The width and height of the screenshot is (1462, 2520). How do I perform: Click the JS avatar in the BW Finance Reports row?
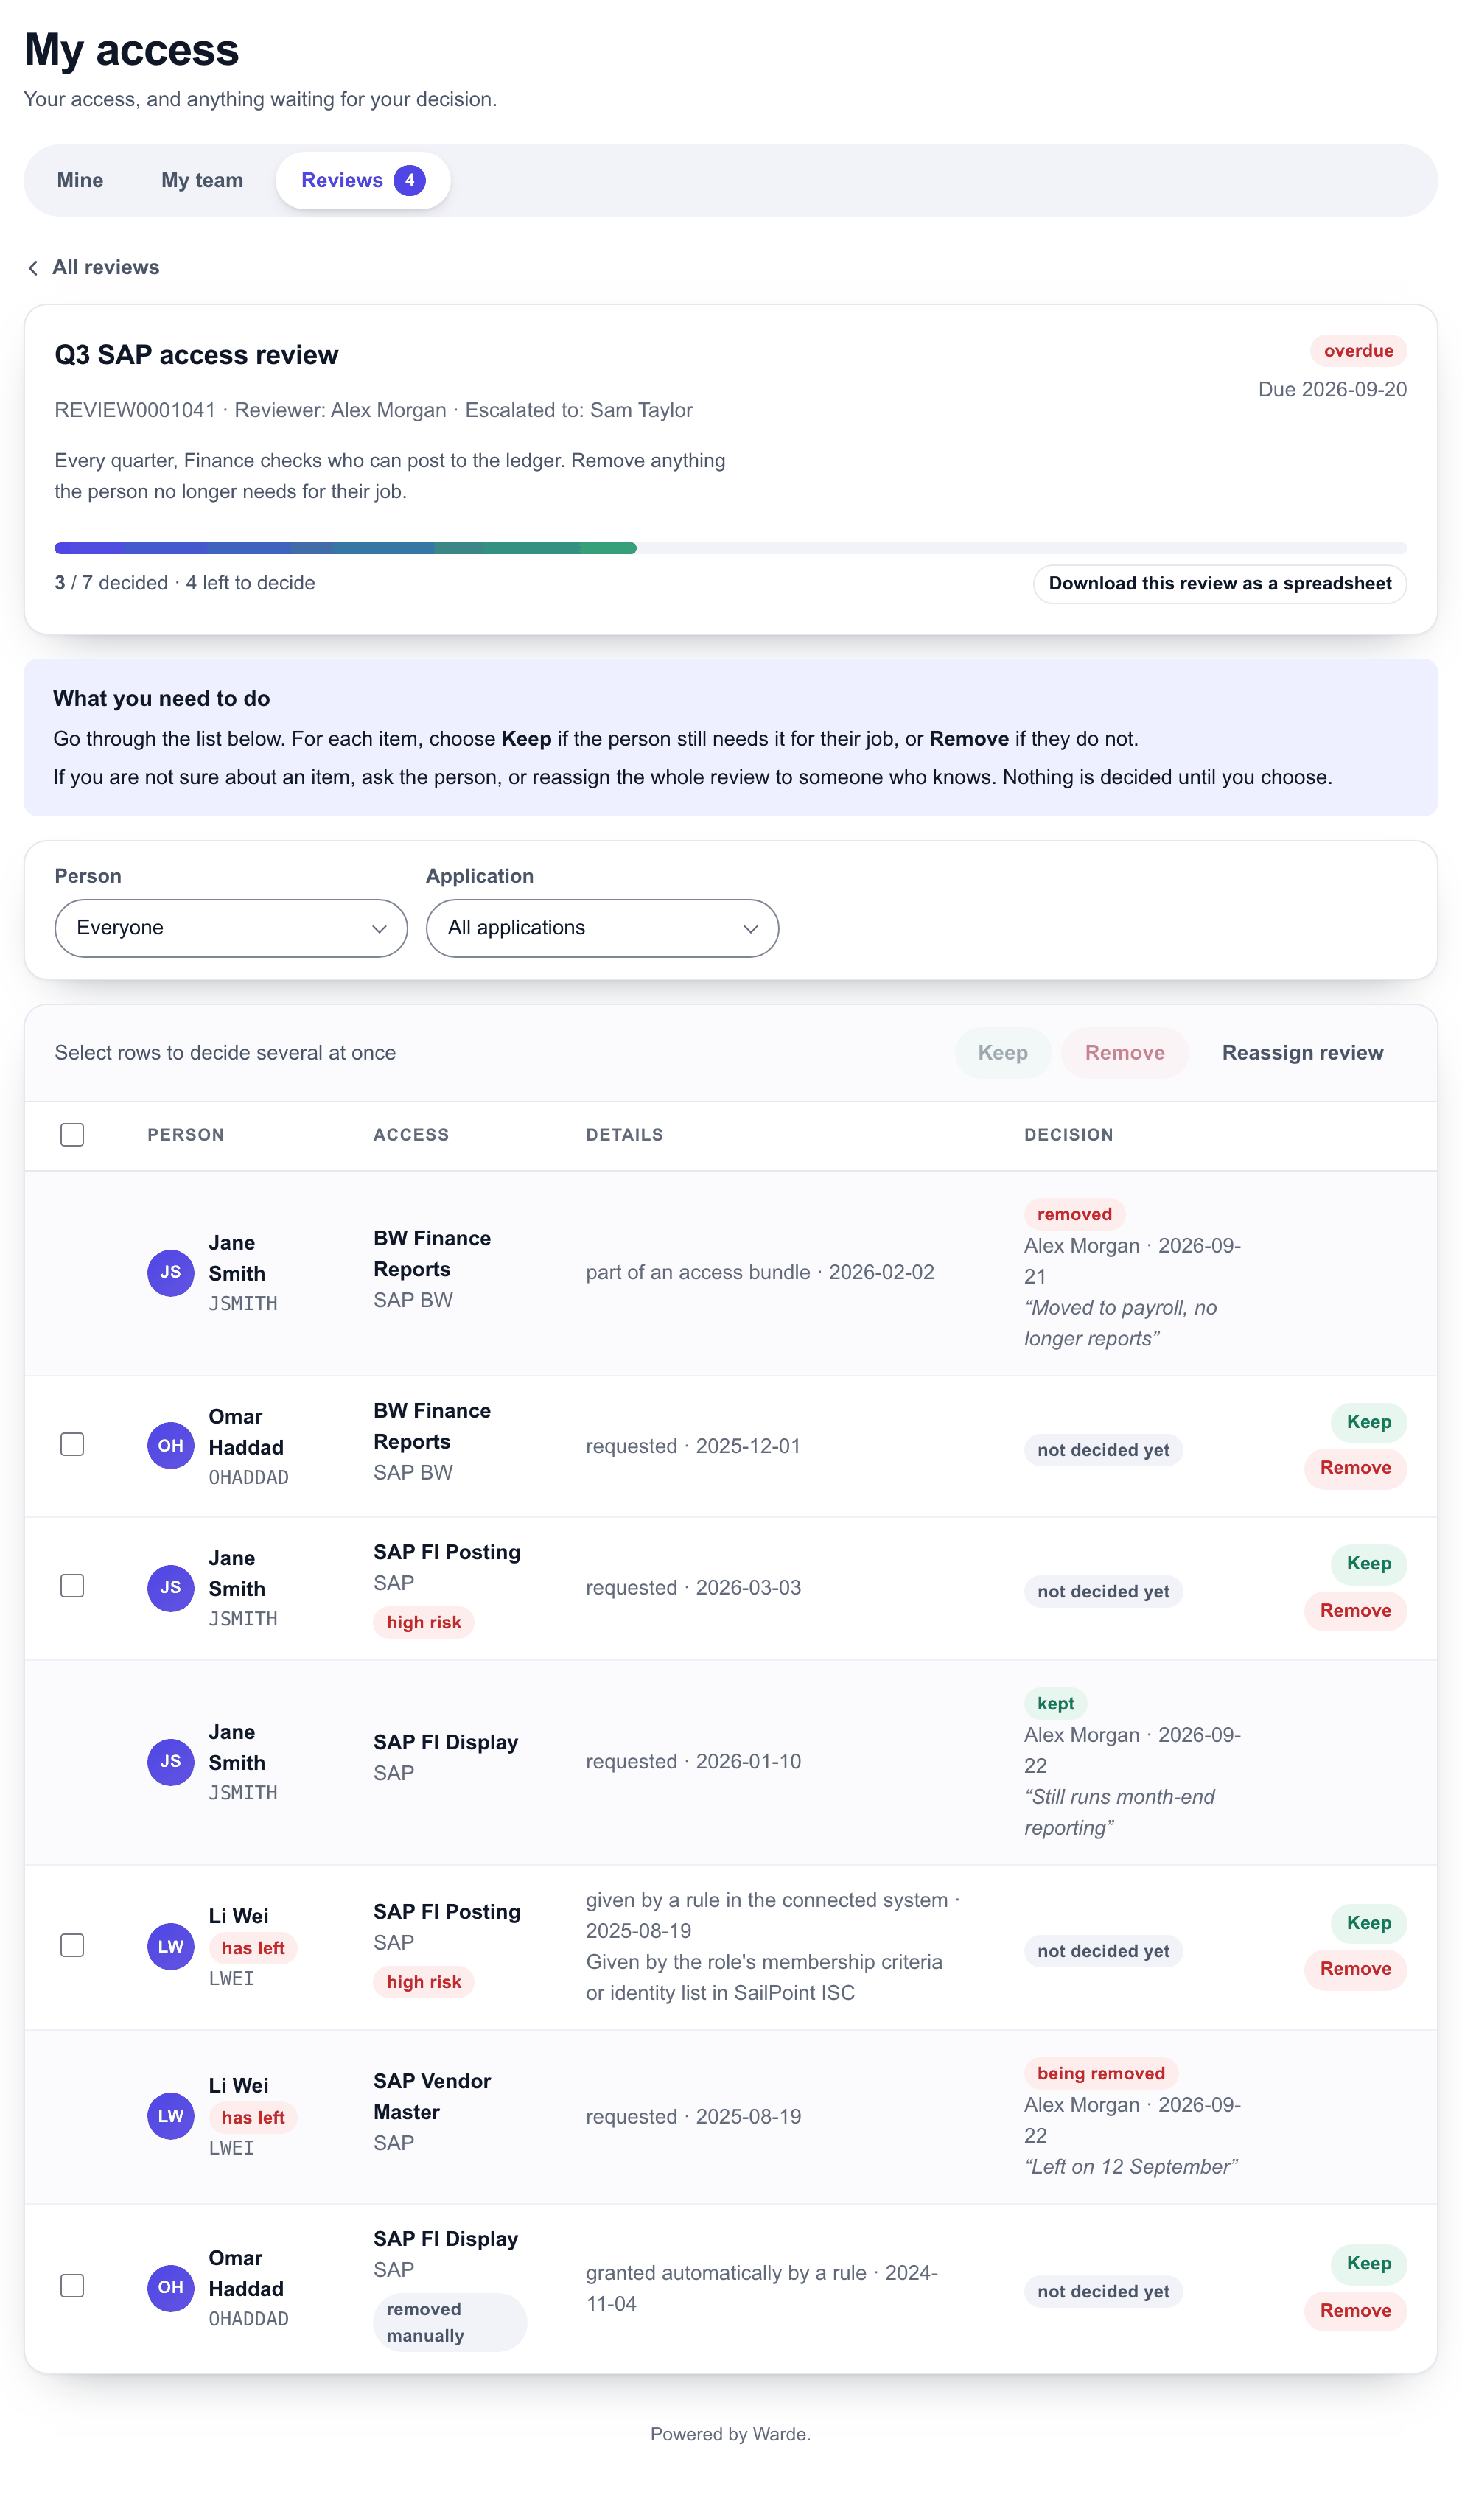[x=171, y=1272]
